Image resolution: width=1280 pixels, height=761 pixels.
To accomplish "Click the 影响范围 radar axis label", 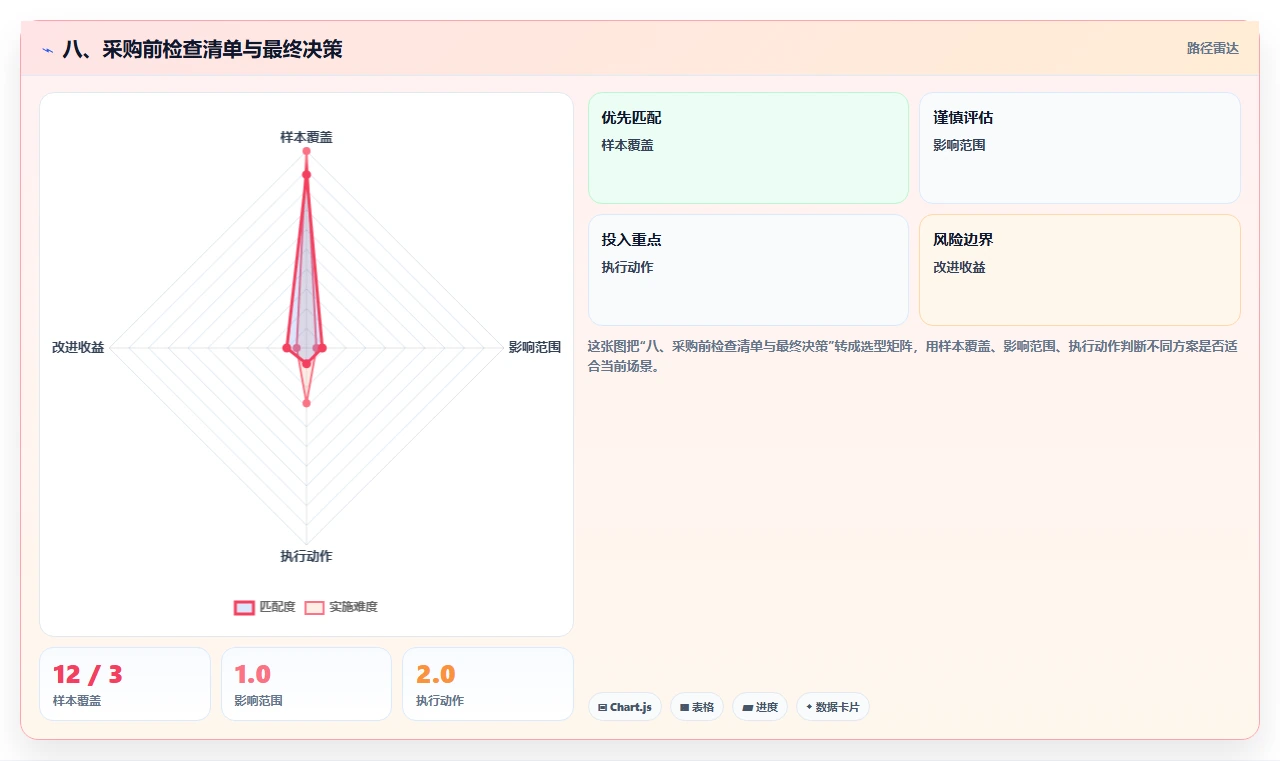I will tap(535, 347).
